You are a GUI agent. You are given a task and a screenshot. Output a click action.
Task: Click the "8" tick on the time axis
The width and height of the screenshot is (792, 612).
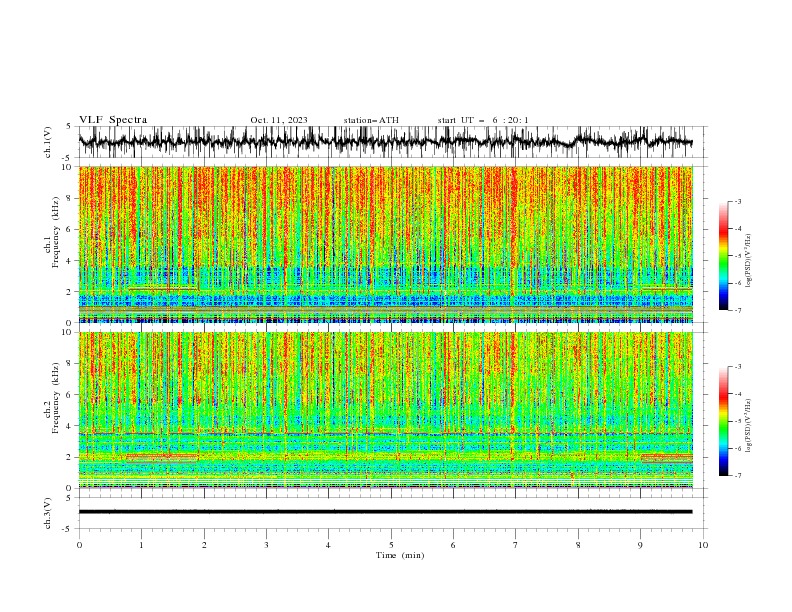coord(578,545)
